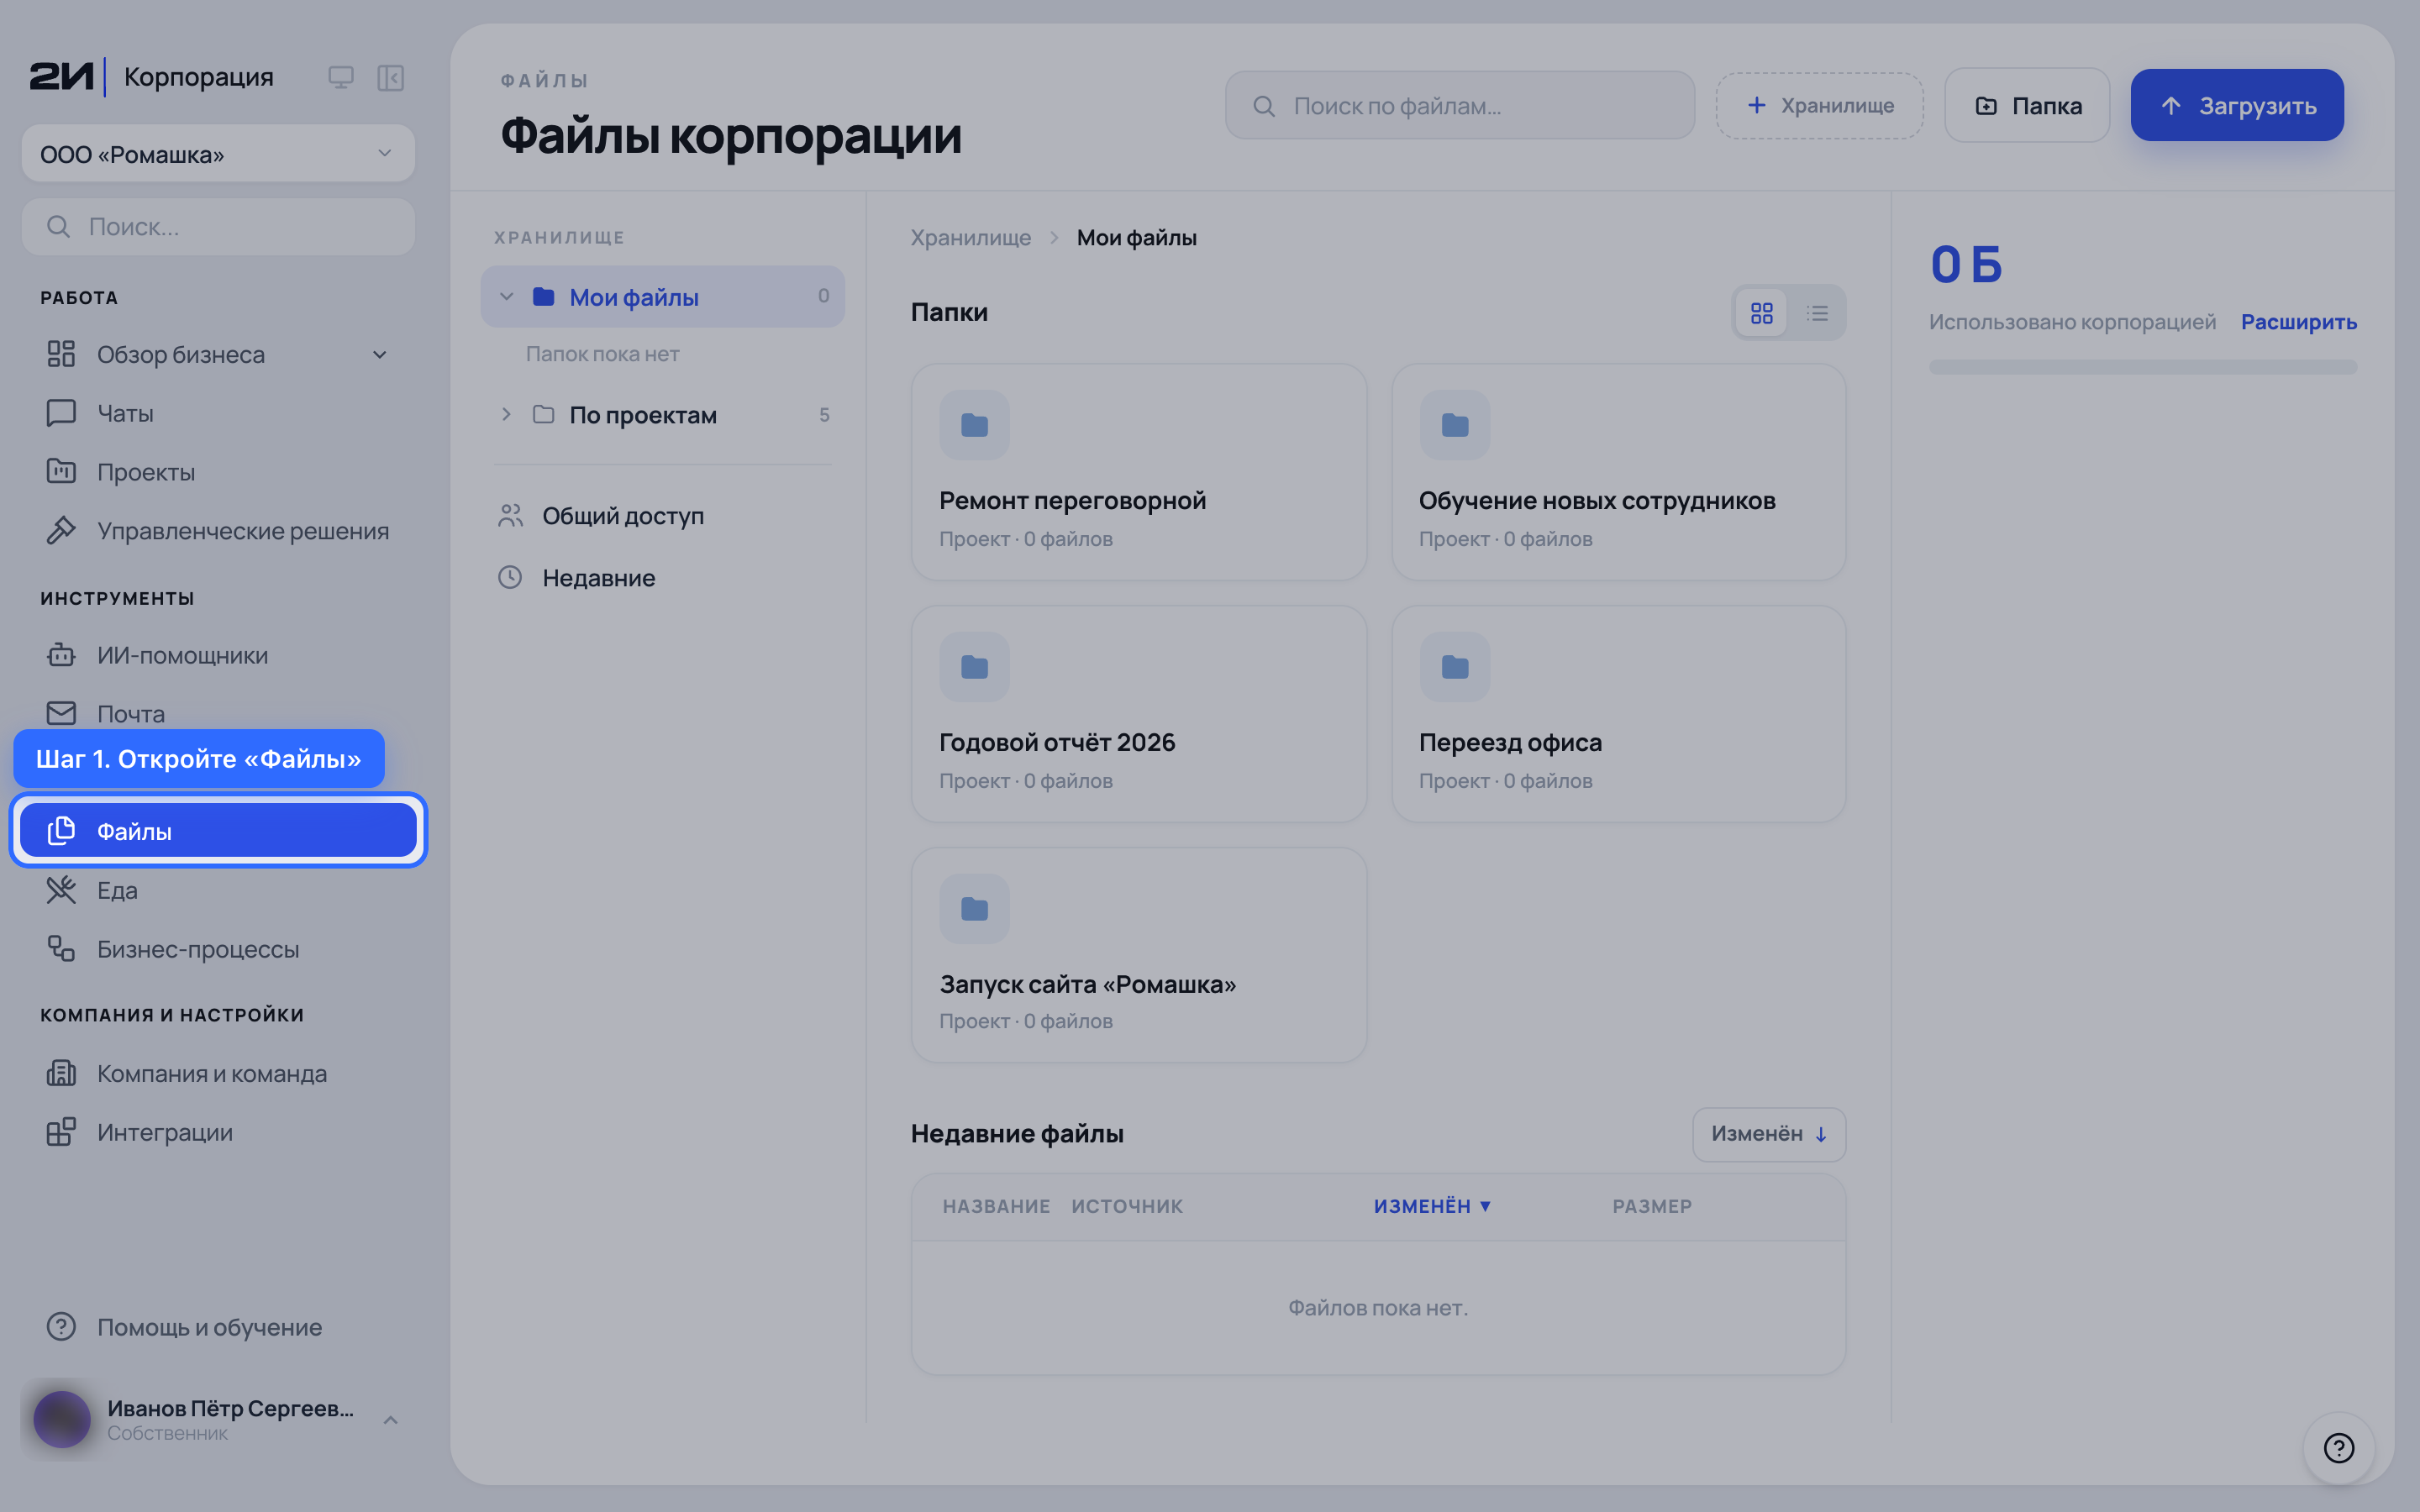Click the РАЗМЕР column header
Image resolution: width=2420 pixels, height=1512 pixels.
[1652, 1206]
